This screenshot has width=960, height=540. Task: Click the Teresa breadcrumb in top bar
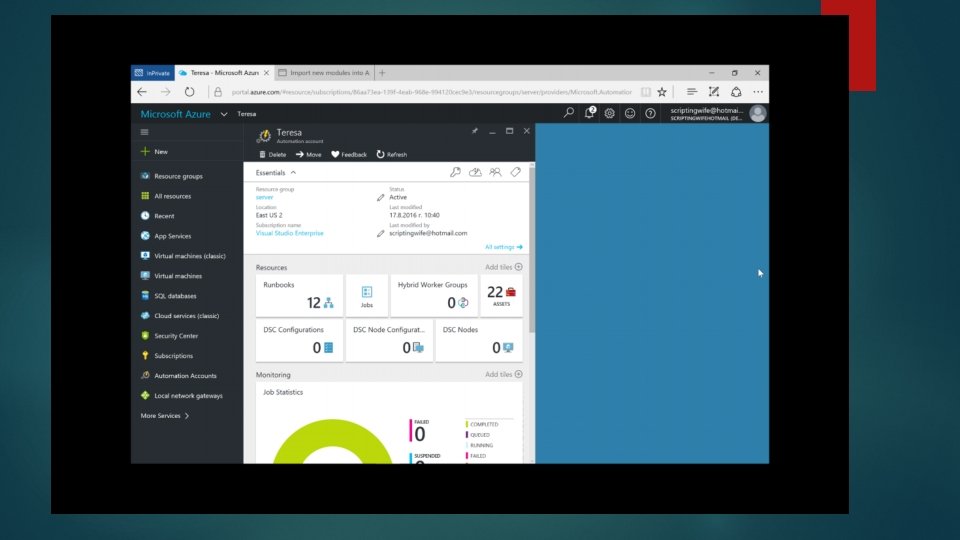pyautogui.click(x=247, y=114)
